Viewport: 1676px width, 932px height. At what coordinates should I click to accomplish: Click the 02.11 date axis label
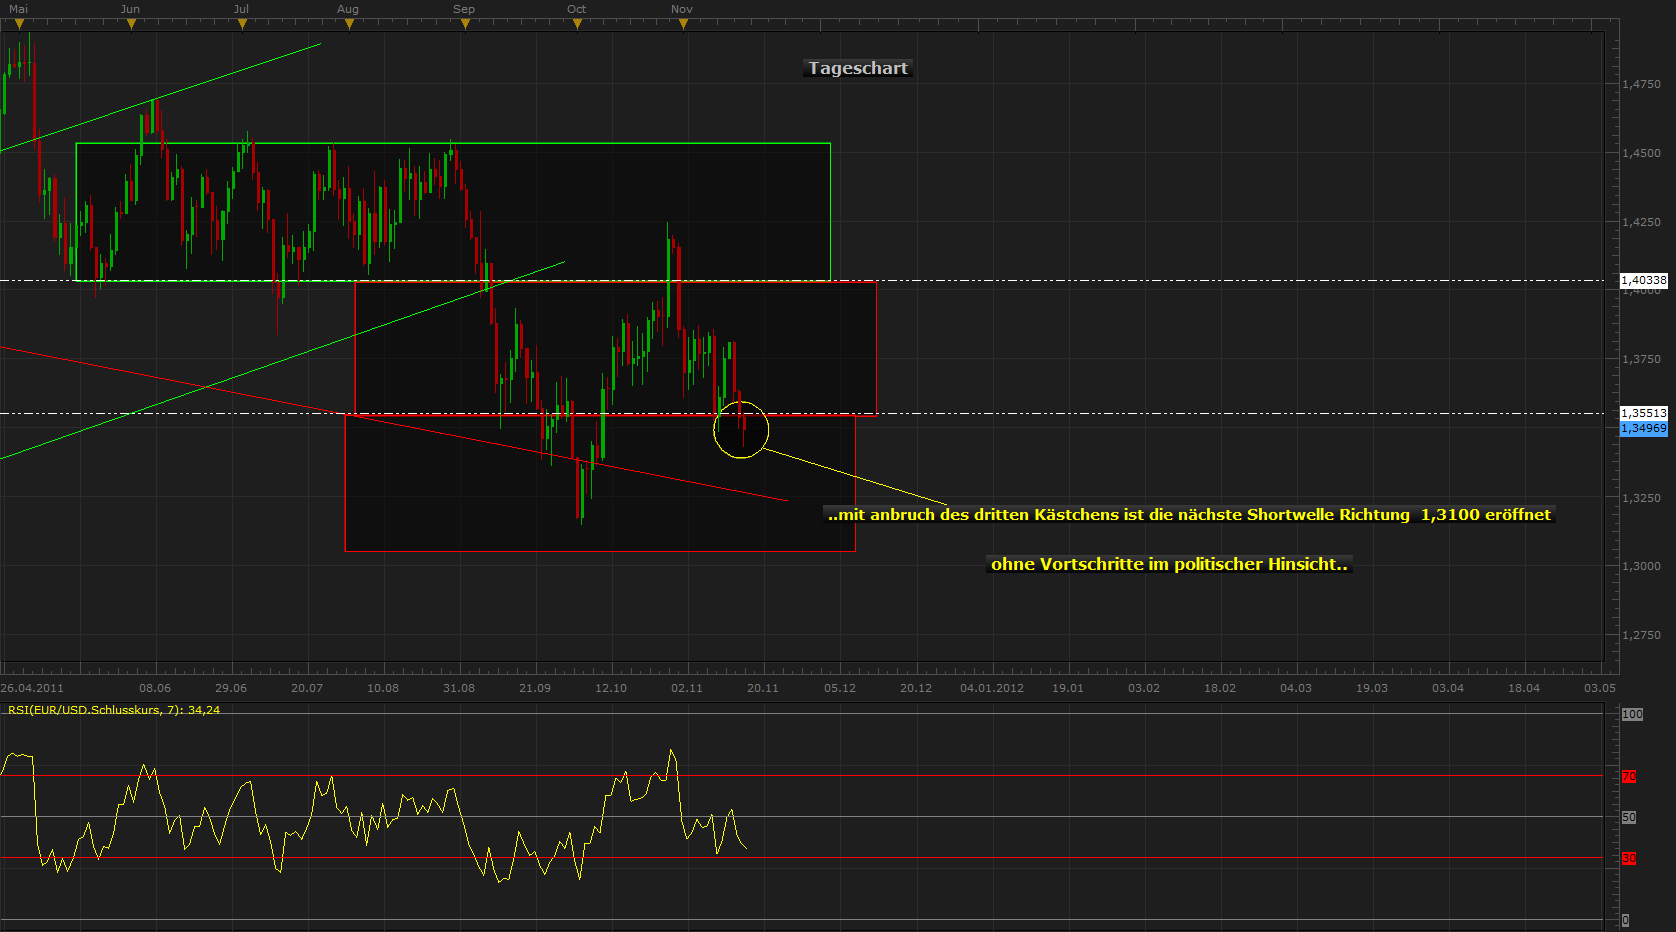[x=687, y=688]
